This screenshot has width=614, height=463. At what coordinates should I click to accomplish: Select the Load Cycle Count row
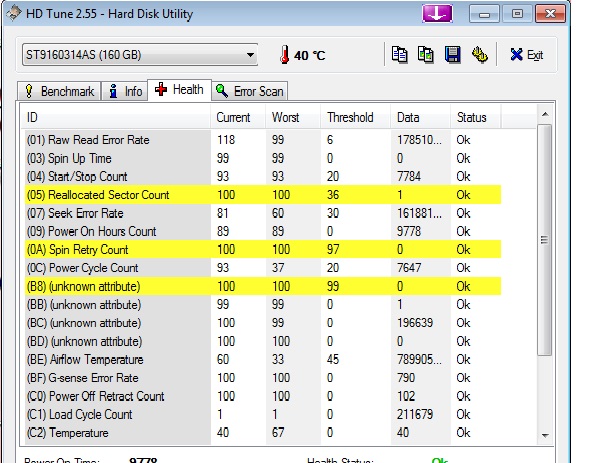click(x=80, y=414)
